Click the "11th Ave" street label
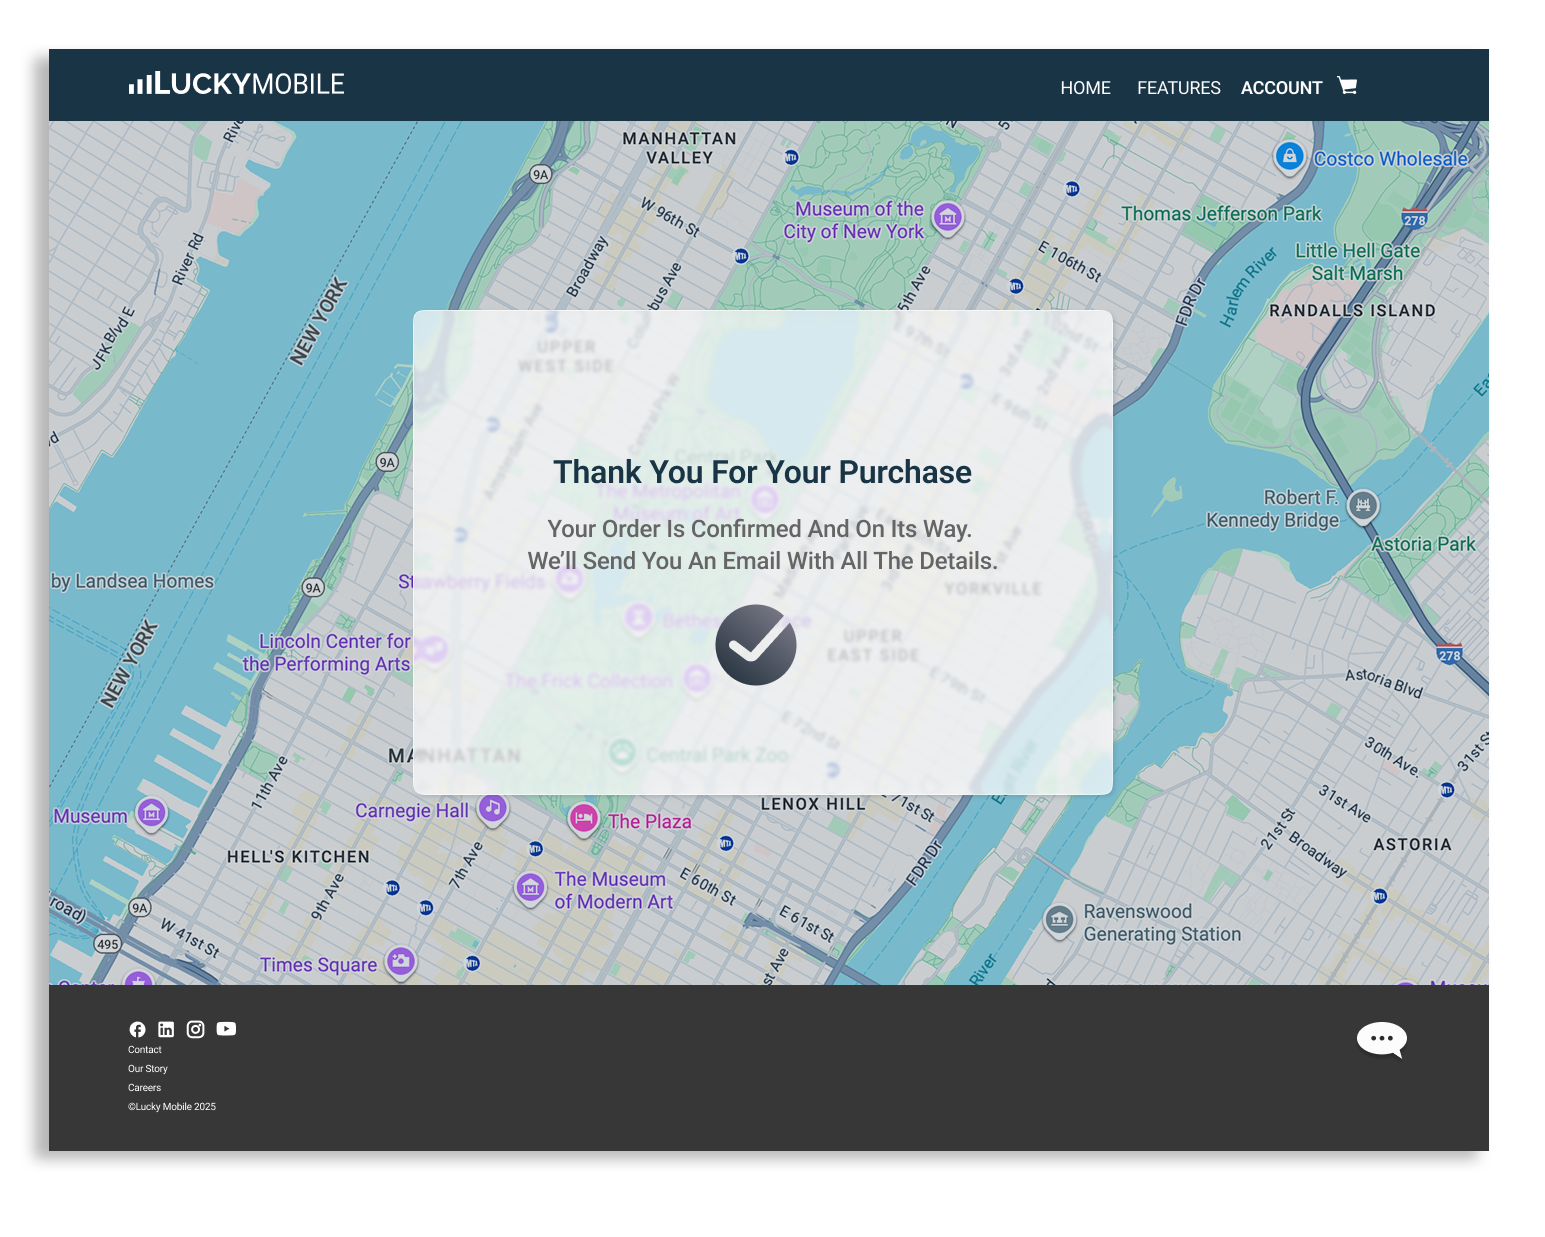This screenshot has height=1237, width=1545. (269, 782)
